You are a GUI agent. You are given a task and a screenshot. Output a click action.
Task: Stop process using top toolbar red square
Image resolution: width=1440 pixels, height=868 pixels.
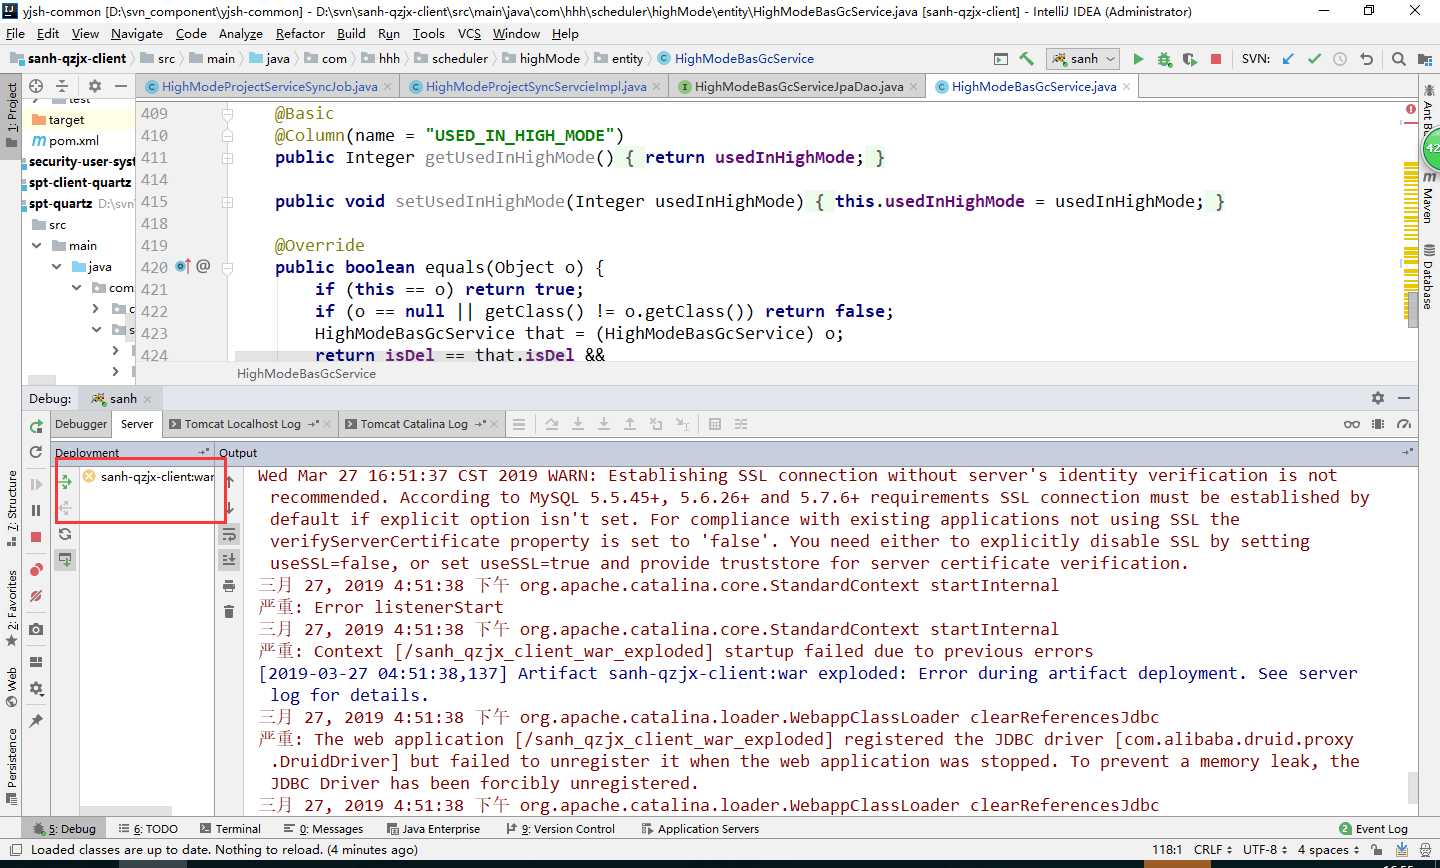point(1216,59)
